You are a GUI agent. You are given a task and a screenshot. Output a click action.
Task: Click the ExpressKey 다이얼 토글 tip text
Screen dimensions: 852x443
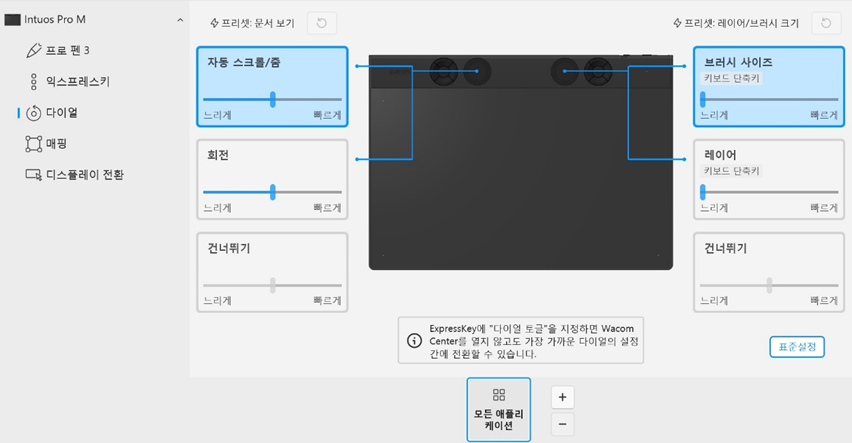(534, 341)
